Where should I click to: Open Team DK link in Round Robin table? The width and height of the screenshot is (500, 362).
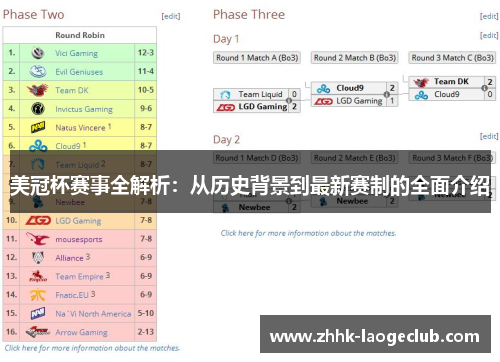click(72, 90)
